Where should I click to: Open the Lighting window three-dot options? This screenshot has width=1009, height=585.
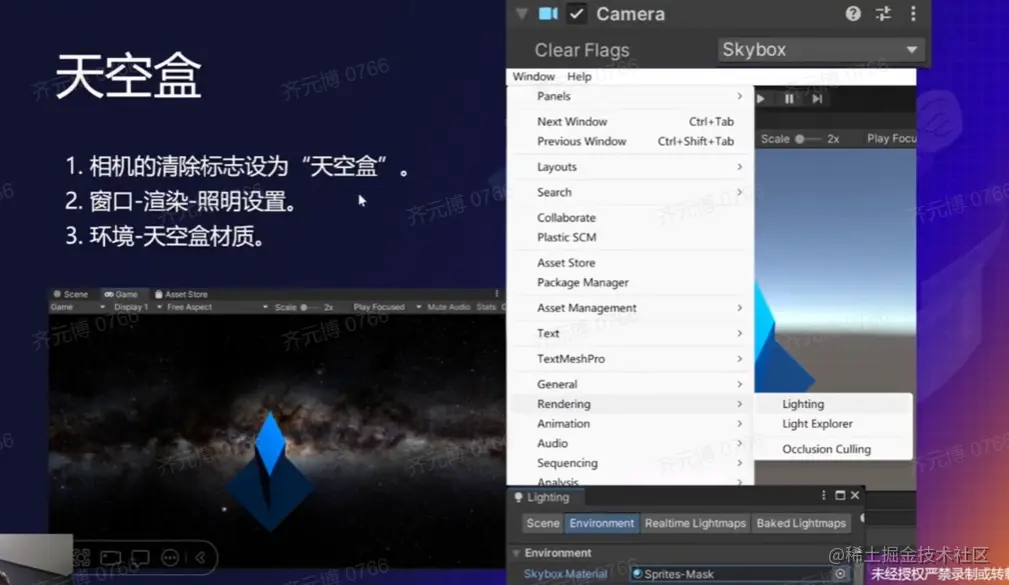(x=824, y=495)
